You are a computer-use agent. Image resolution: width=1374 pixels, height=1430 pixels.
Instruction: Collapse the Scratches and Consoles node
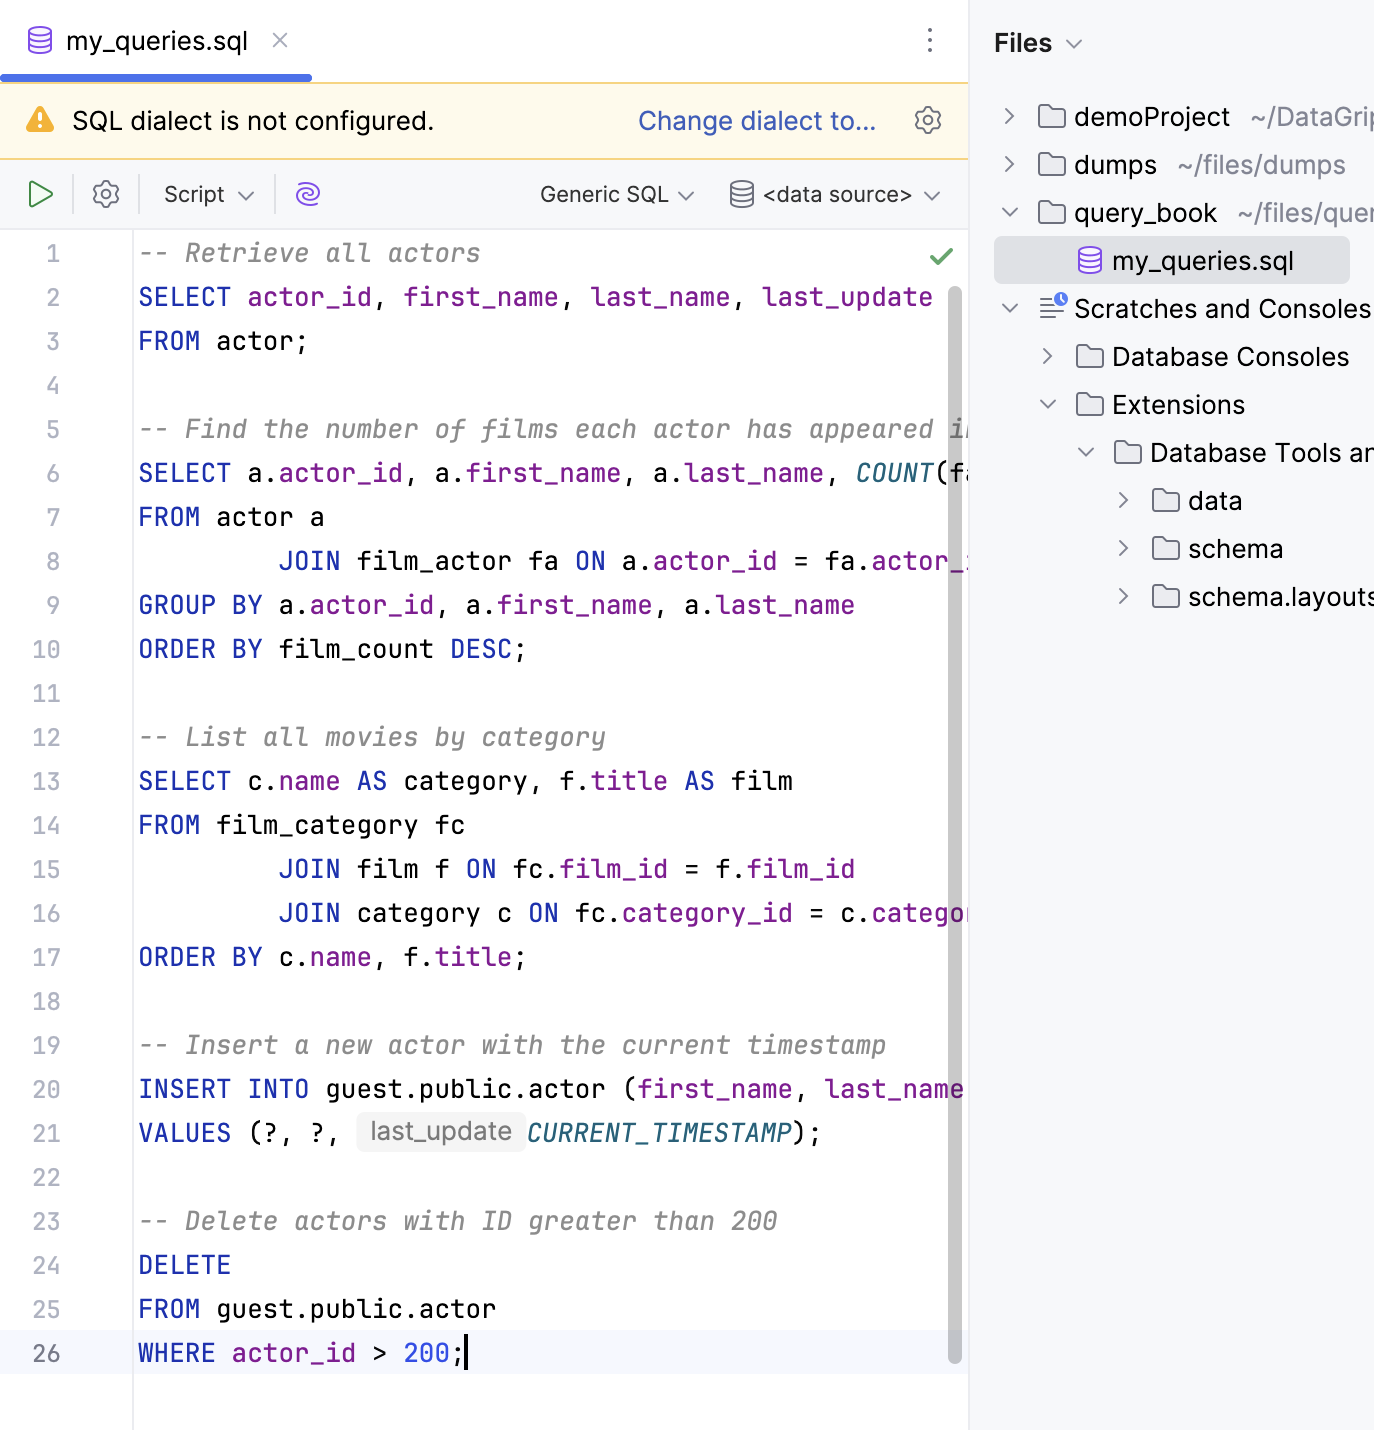[1010, 308]
